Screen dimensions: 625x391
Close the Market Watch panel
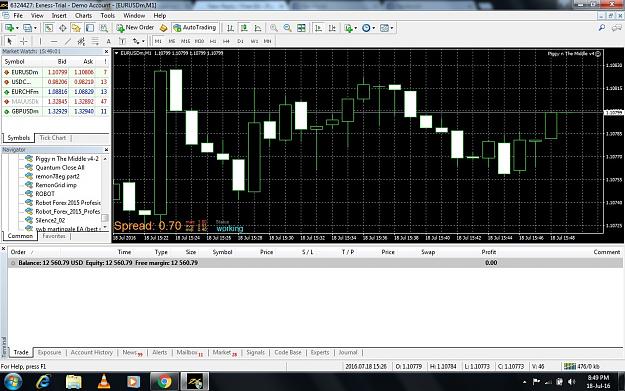tap(106, 52)
